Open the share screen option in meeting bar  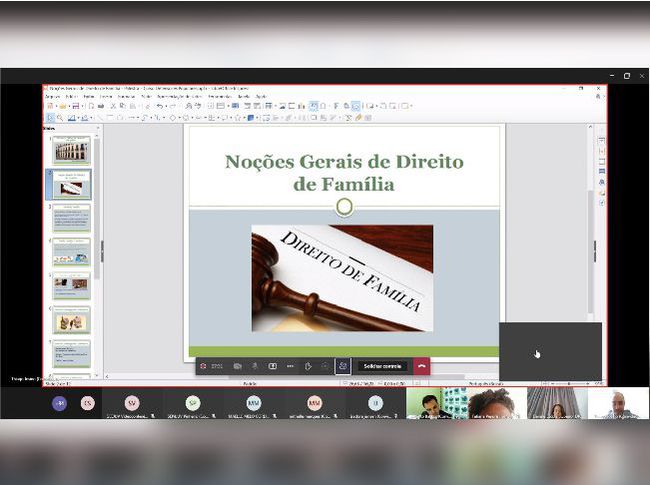pyautogui.click(x=272, y=366)
